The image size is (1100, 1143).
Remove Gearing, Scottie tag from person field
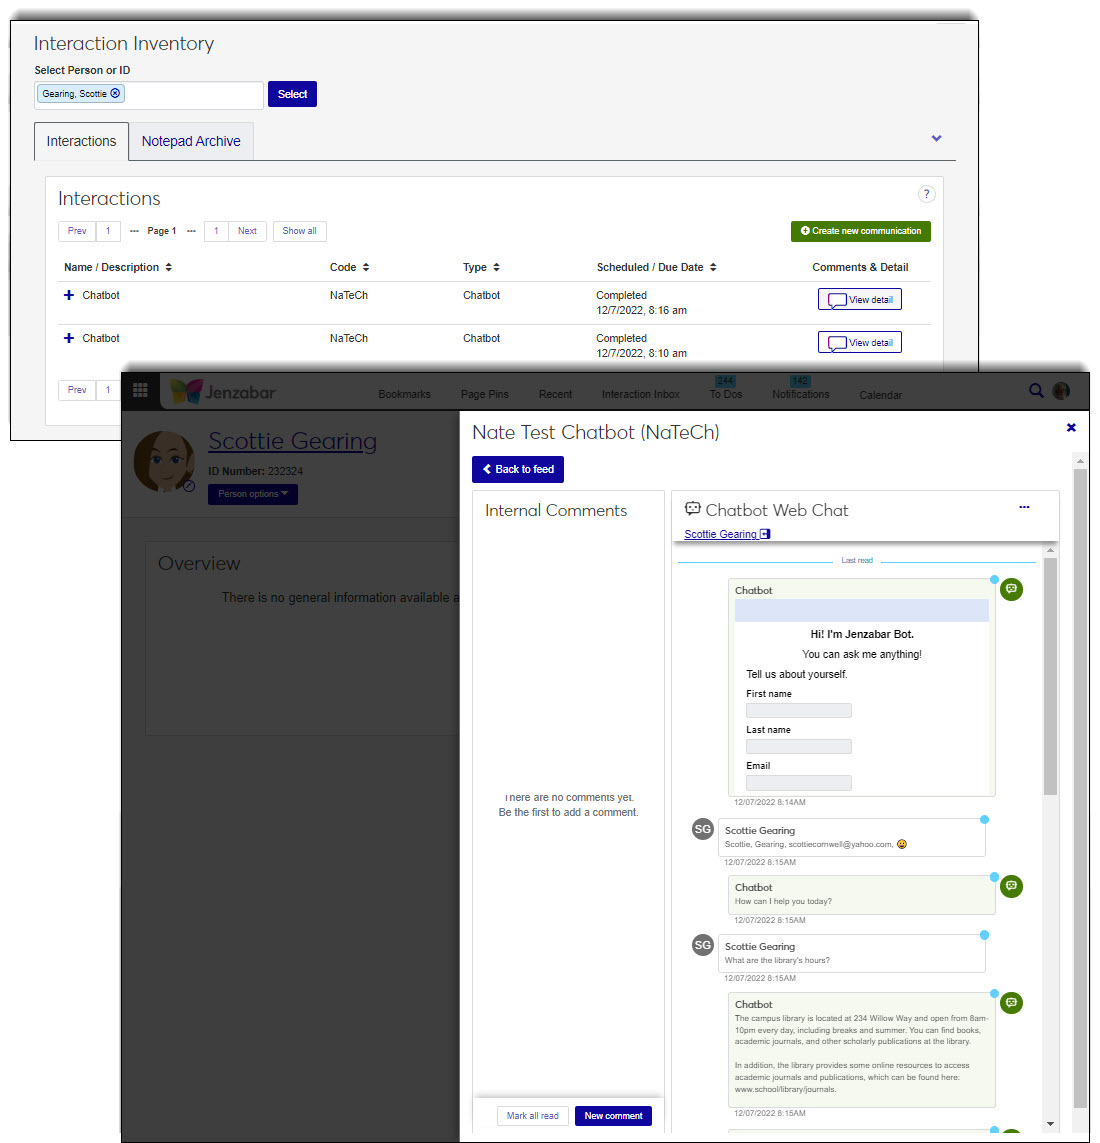[x=115, y=93]
